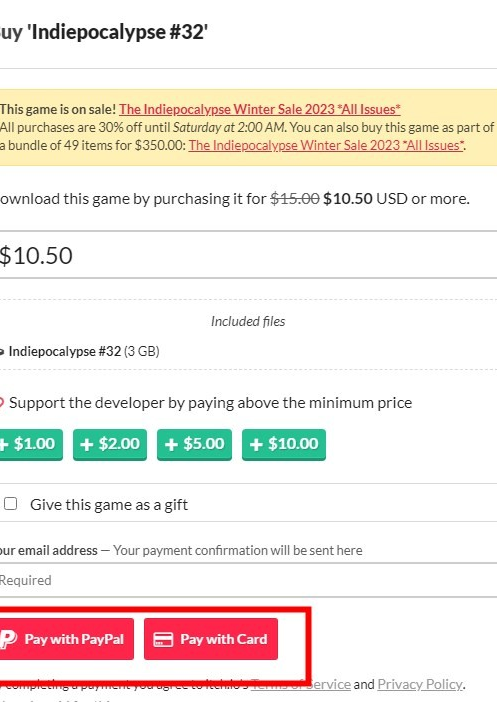Tick the Give this game as a gift checkbox
Screen dimensions: 497x702
[x=10, y=504]
